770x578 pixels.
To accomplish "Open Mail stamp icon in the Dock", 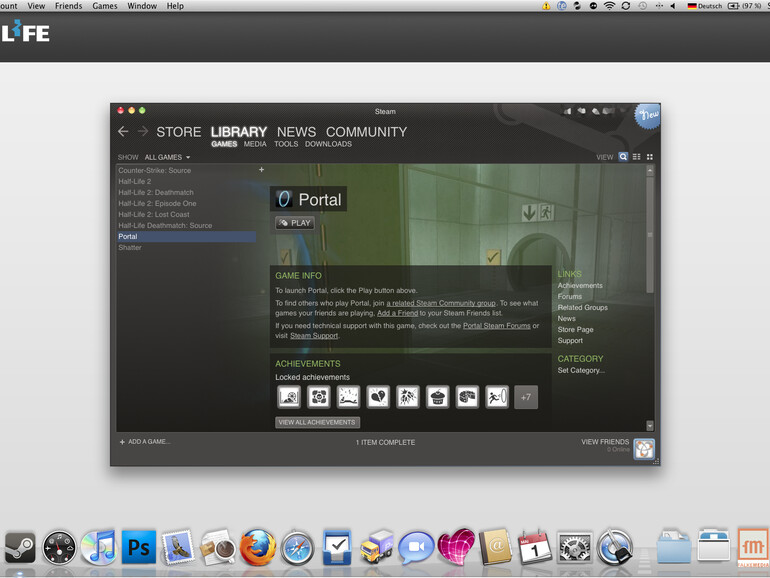I will pos(178,547).
